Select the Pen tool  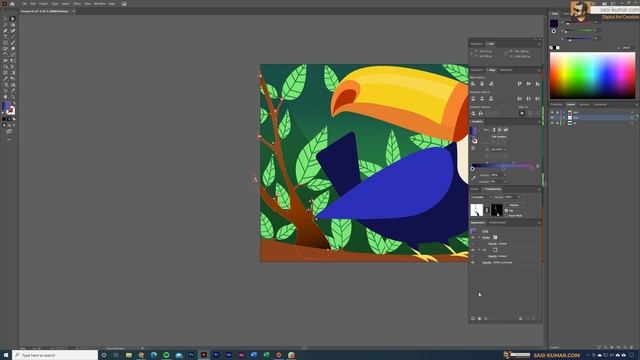[x=5, y=31]
